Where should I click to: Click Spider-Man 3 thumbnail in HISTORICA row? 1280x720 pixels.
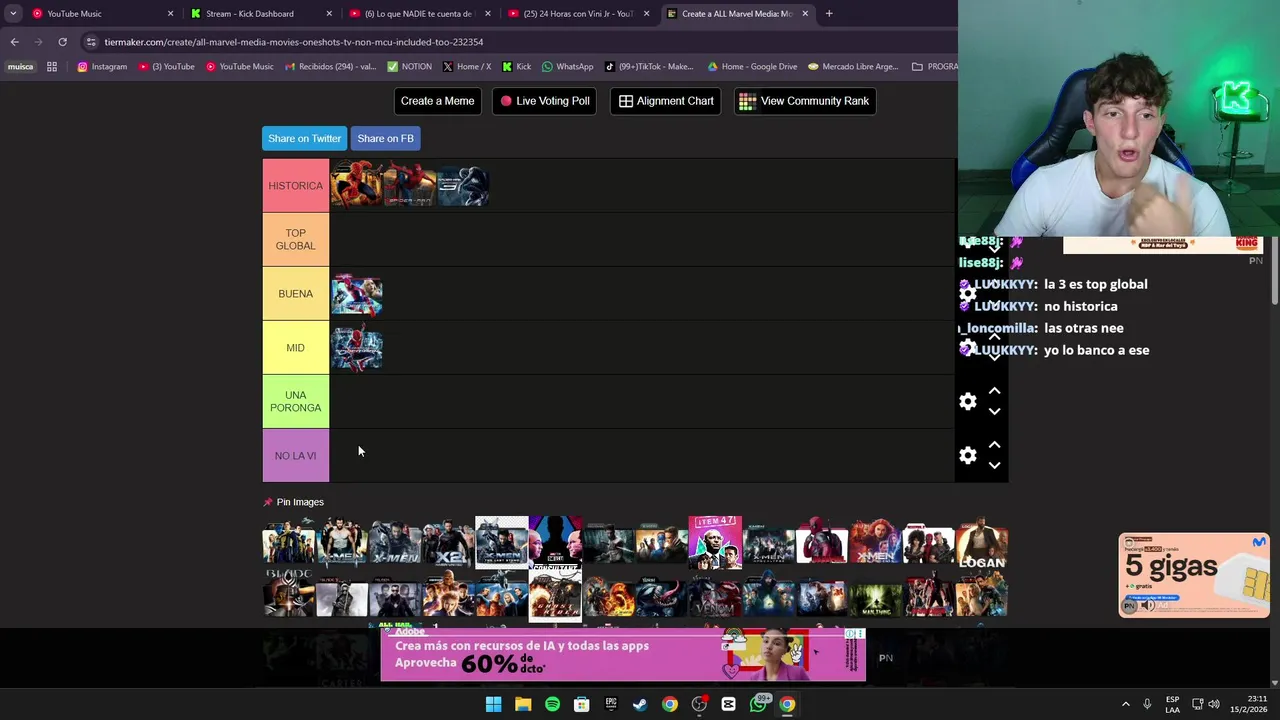point(463,186)
